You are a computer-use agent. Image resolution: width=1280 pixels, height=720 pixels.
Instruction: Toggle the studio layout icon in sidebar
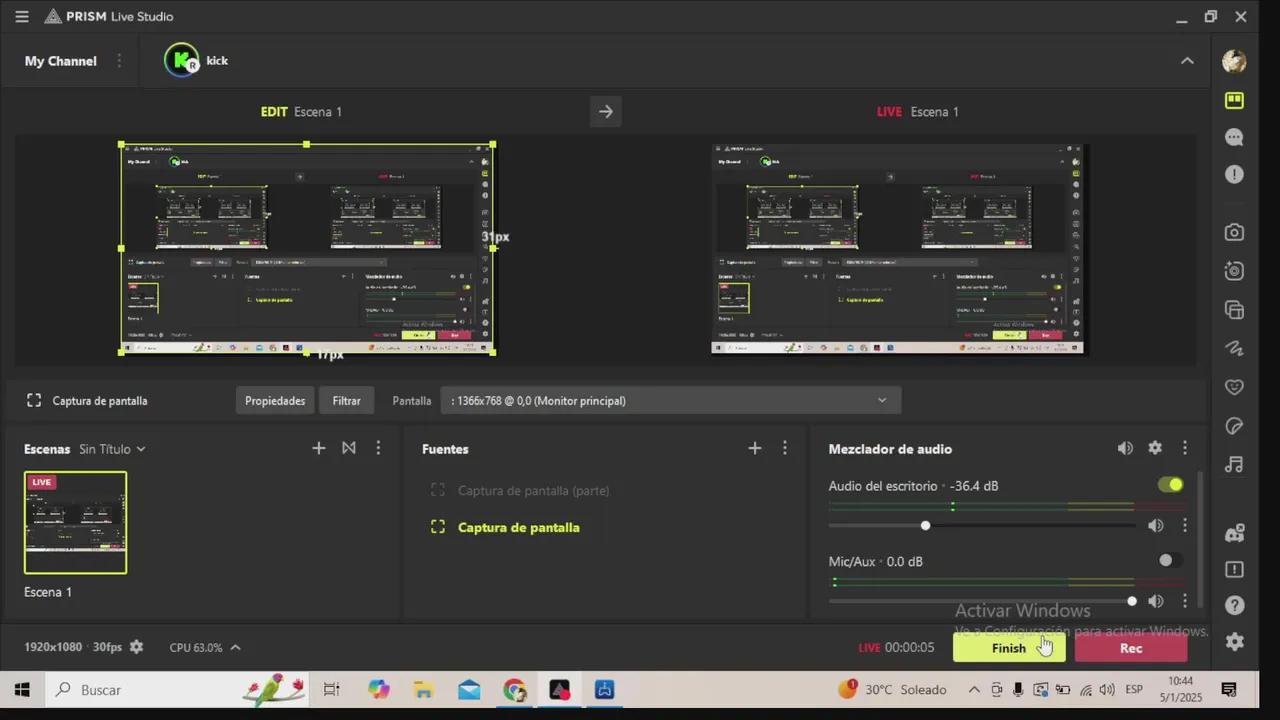tap(1234, 100)
